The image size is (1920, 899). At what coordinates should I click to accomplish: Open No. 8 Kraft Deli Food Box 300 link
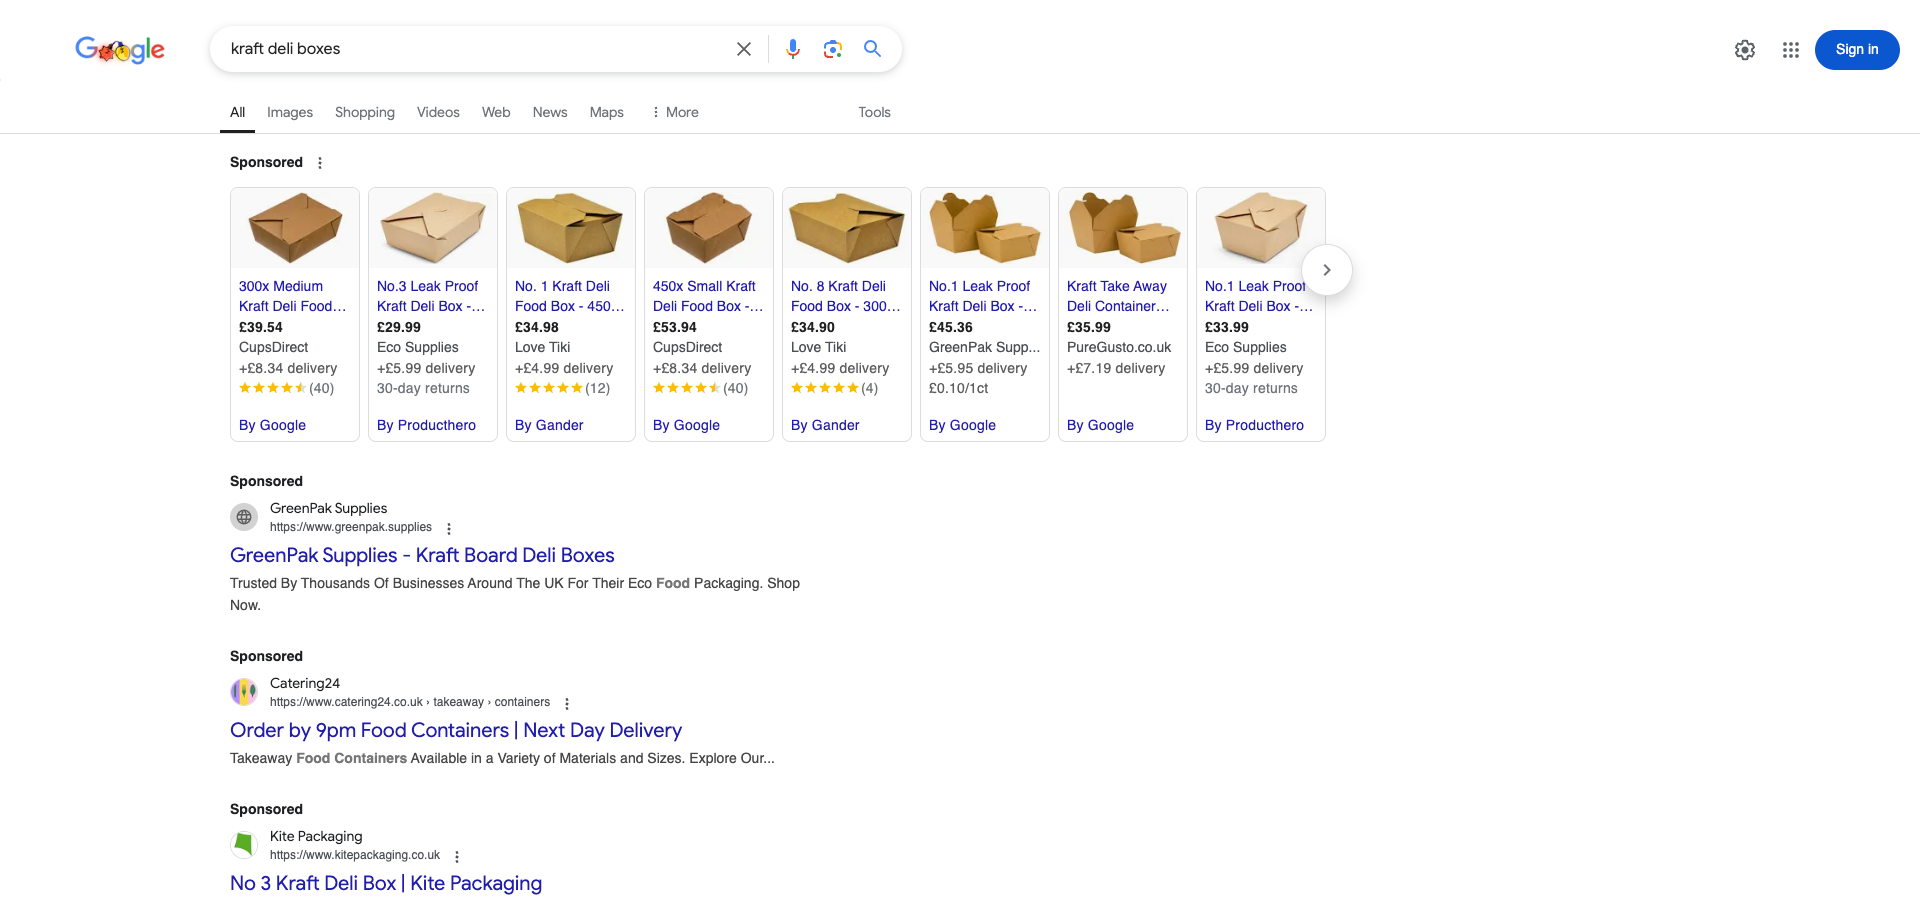point(845,296)
